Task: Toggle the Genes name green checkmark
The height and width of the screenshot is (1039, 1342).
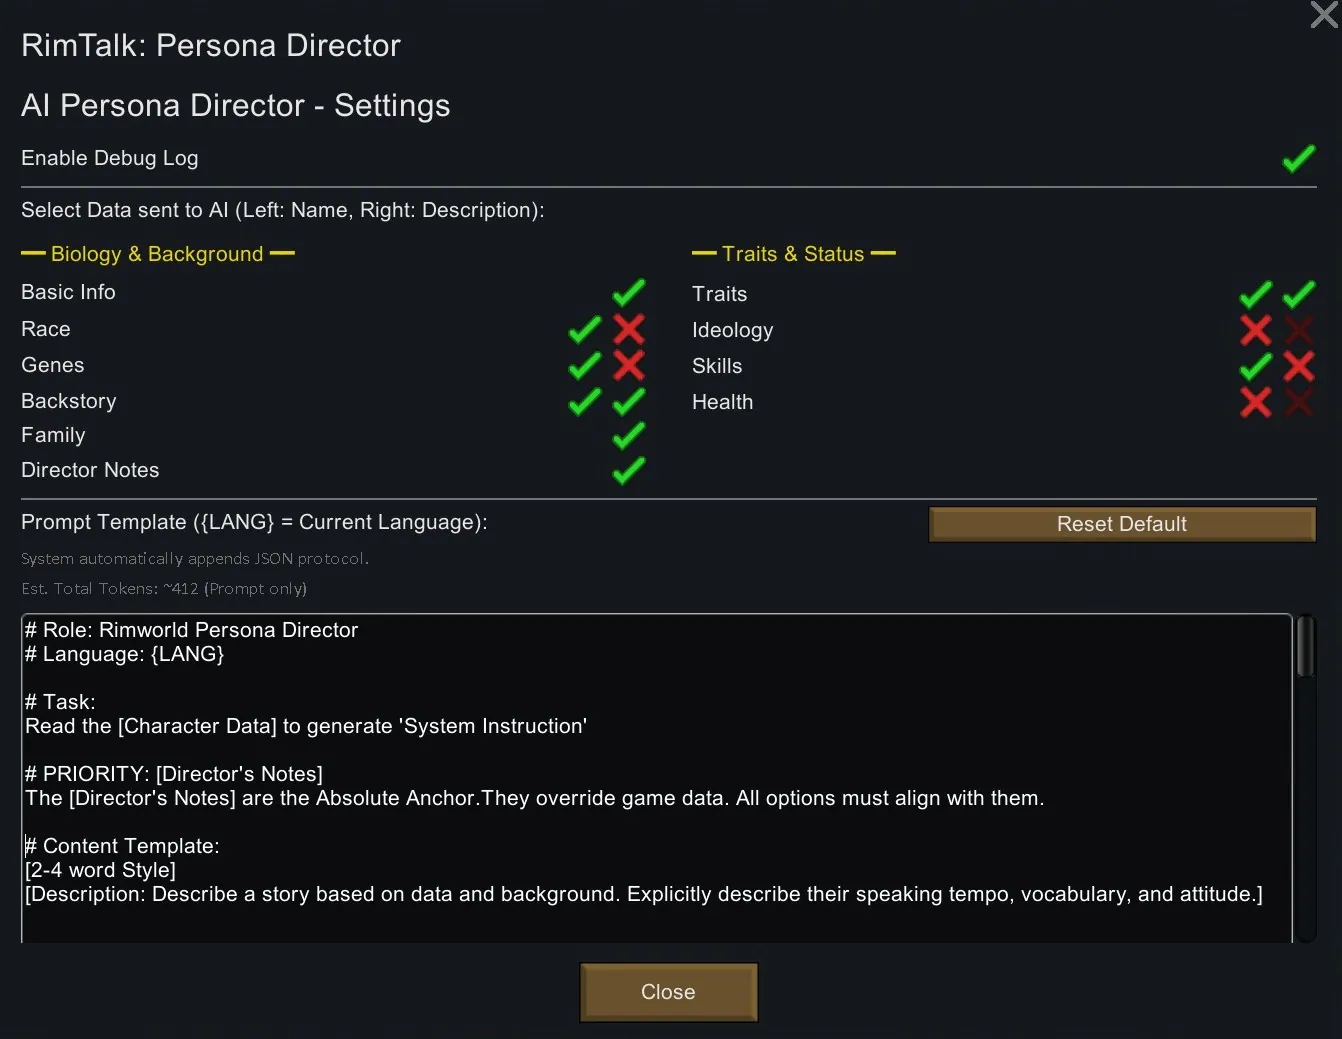Action: point(584,365)
